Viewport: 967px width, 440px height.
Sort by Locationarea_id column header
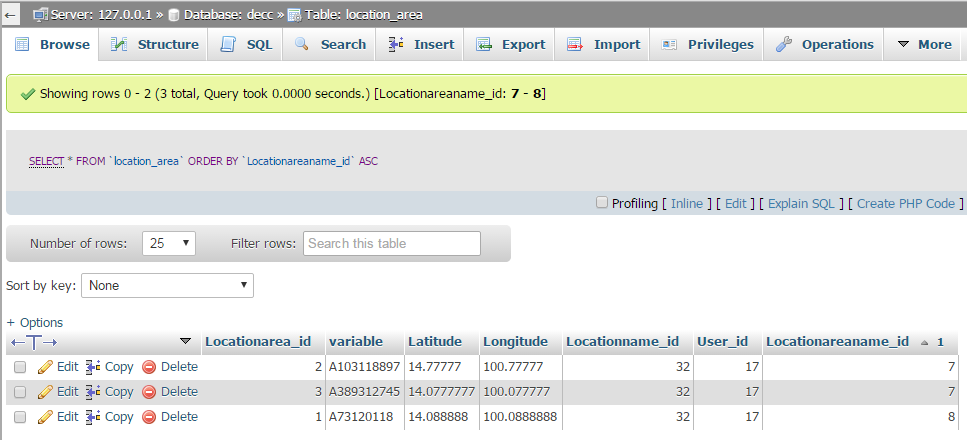click(257, 341)
